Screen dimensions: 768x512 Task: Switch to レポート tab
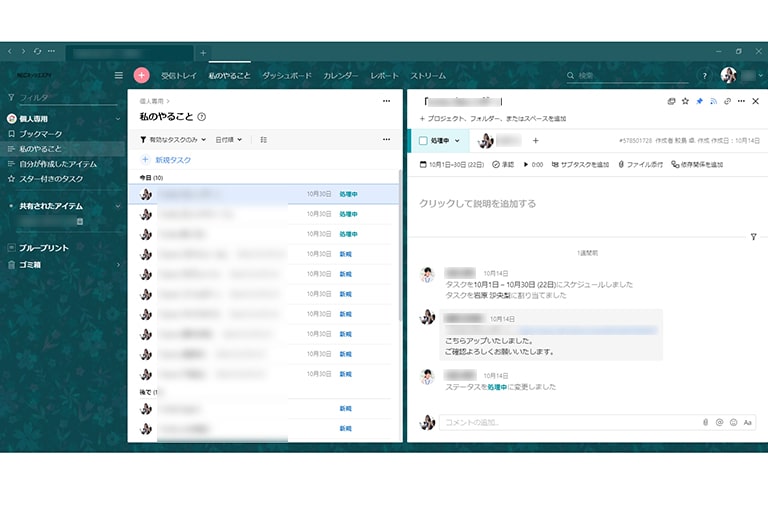click(384, 75)
